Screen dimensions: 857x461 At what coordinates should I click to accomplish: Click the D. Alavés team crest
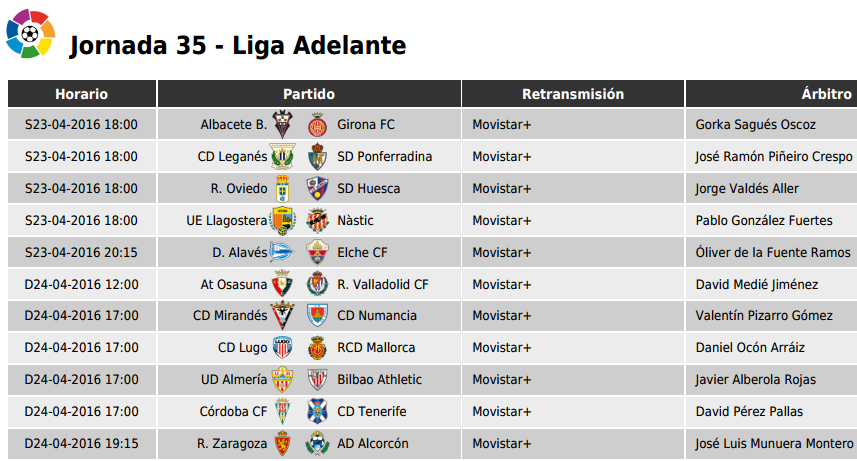coord(283,252)
